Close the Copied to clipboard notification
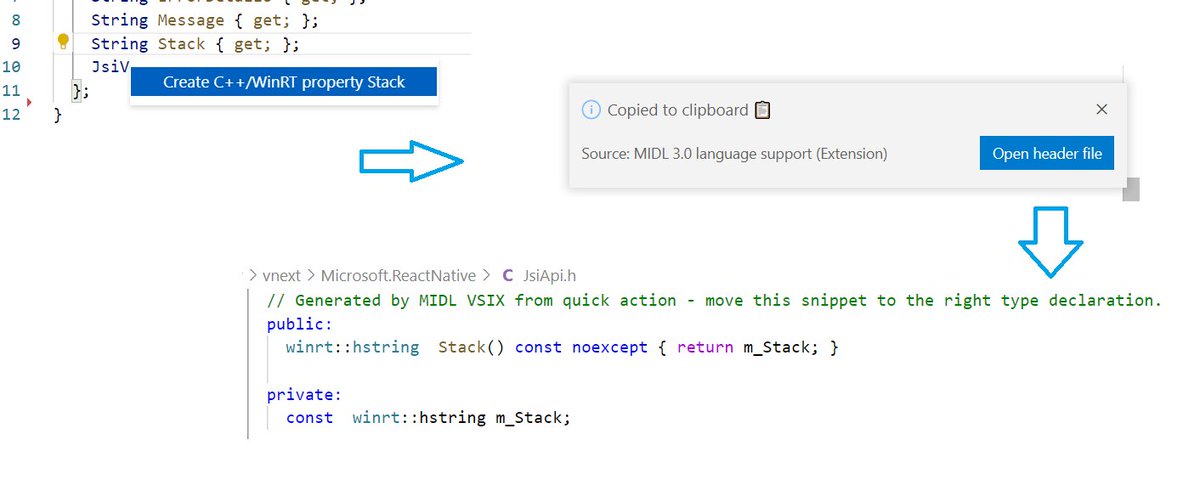Viewport: 1200px width, 485px height. [1101, 110]
